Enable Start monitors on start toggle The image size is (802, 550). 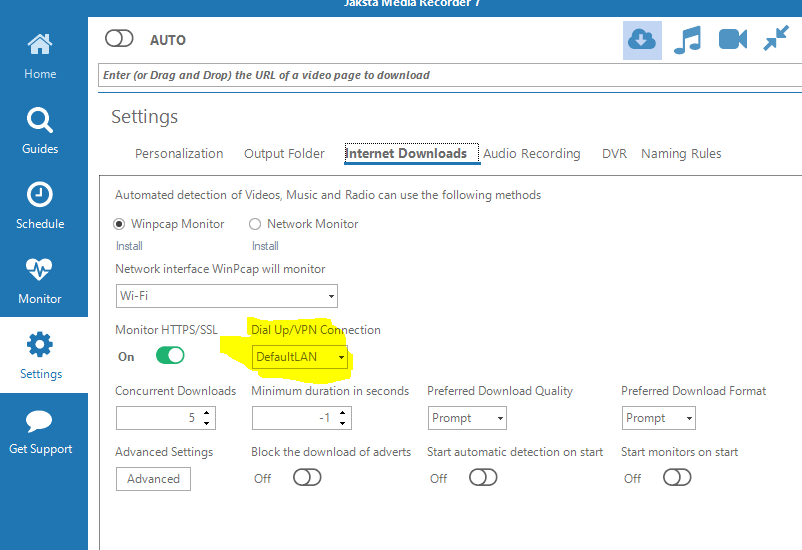coord(677,478)
